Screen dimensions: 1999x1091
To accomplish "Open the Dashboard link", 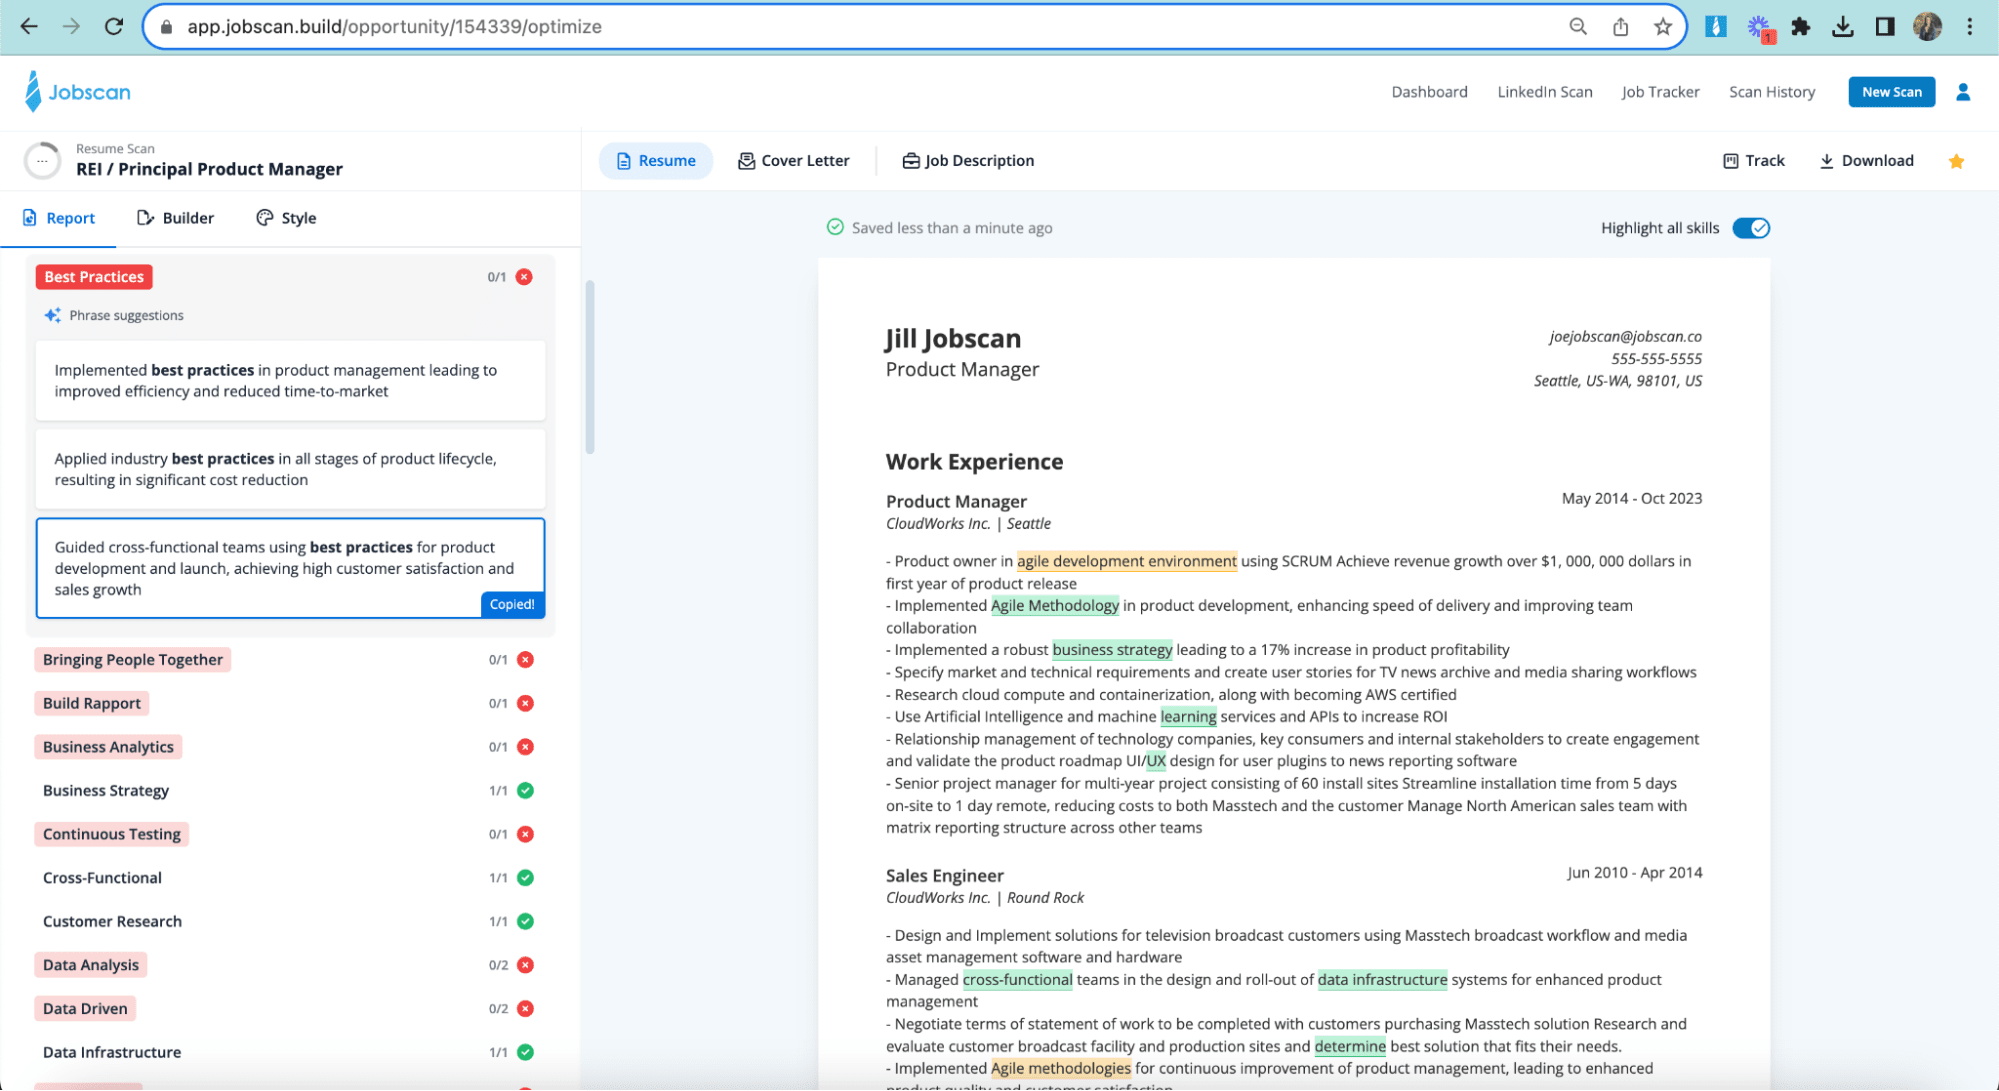I will [x=1429, y=92].
